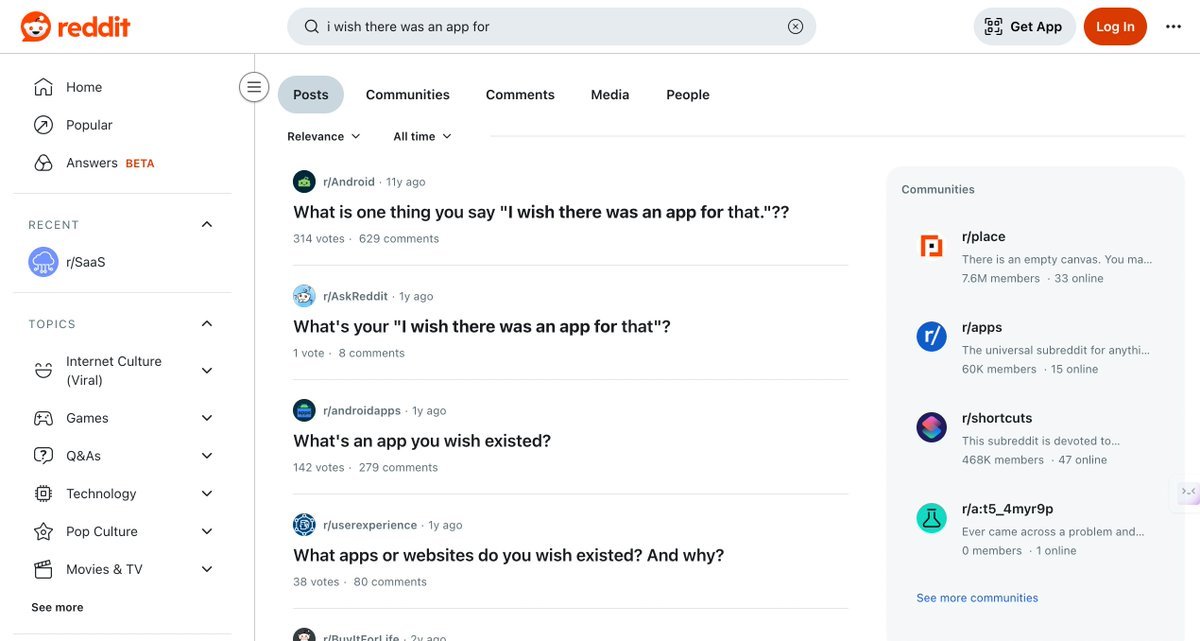Collapse the sidebar with the hamburger button
1200x641 pixels.
(x=254, y=87)
